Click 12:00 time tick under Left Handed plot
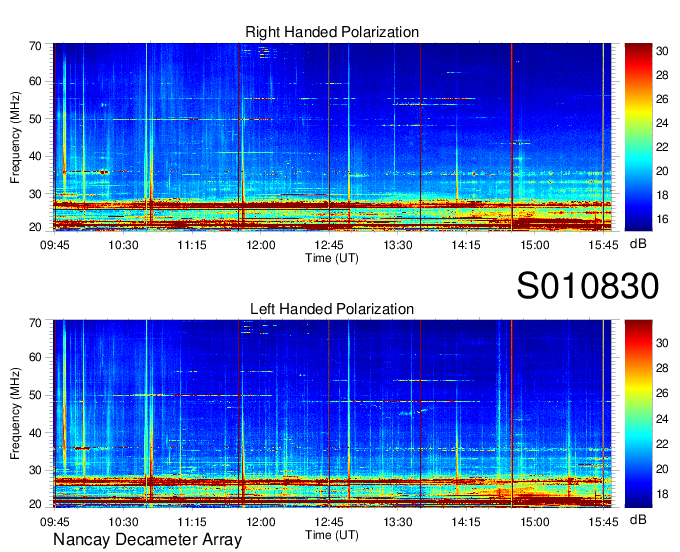This screenshot has height=552, width=680. click(261, 522)
